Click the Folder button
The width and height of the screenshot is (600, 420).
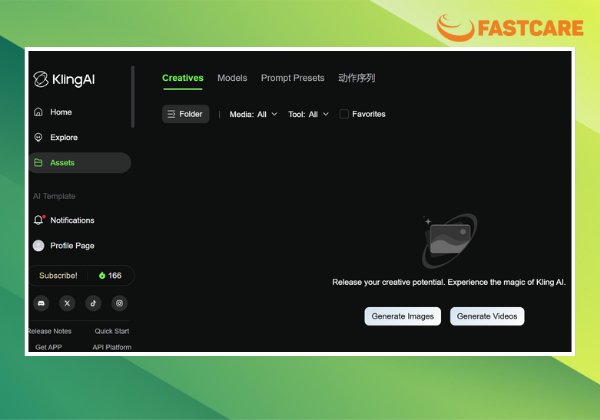click(186, 114)
